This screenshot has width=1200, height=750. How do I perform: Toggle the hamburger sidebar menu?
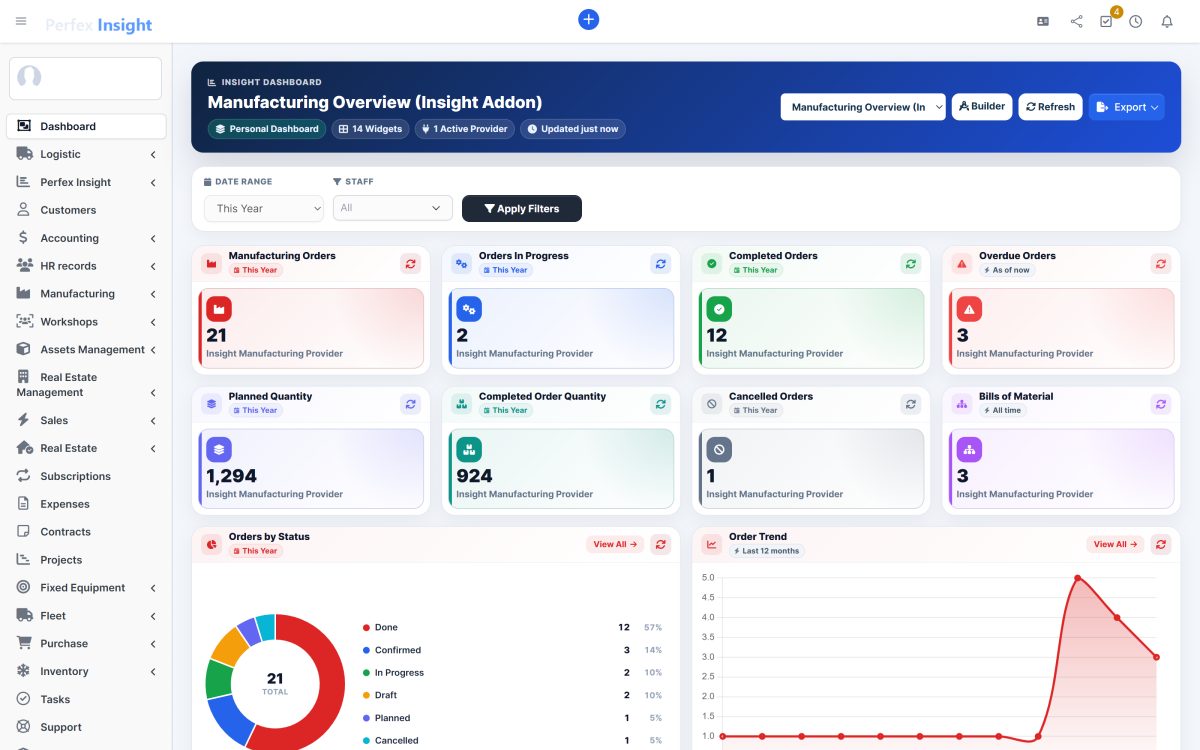point(21,21)
